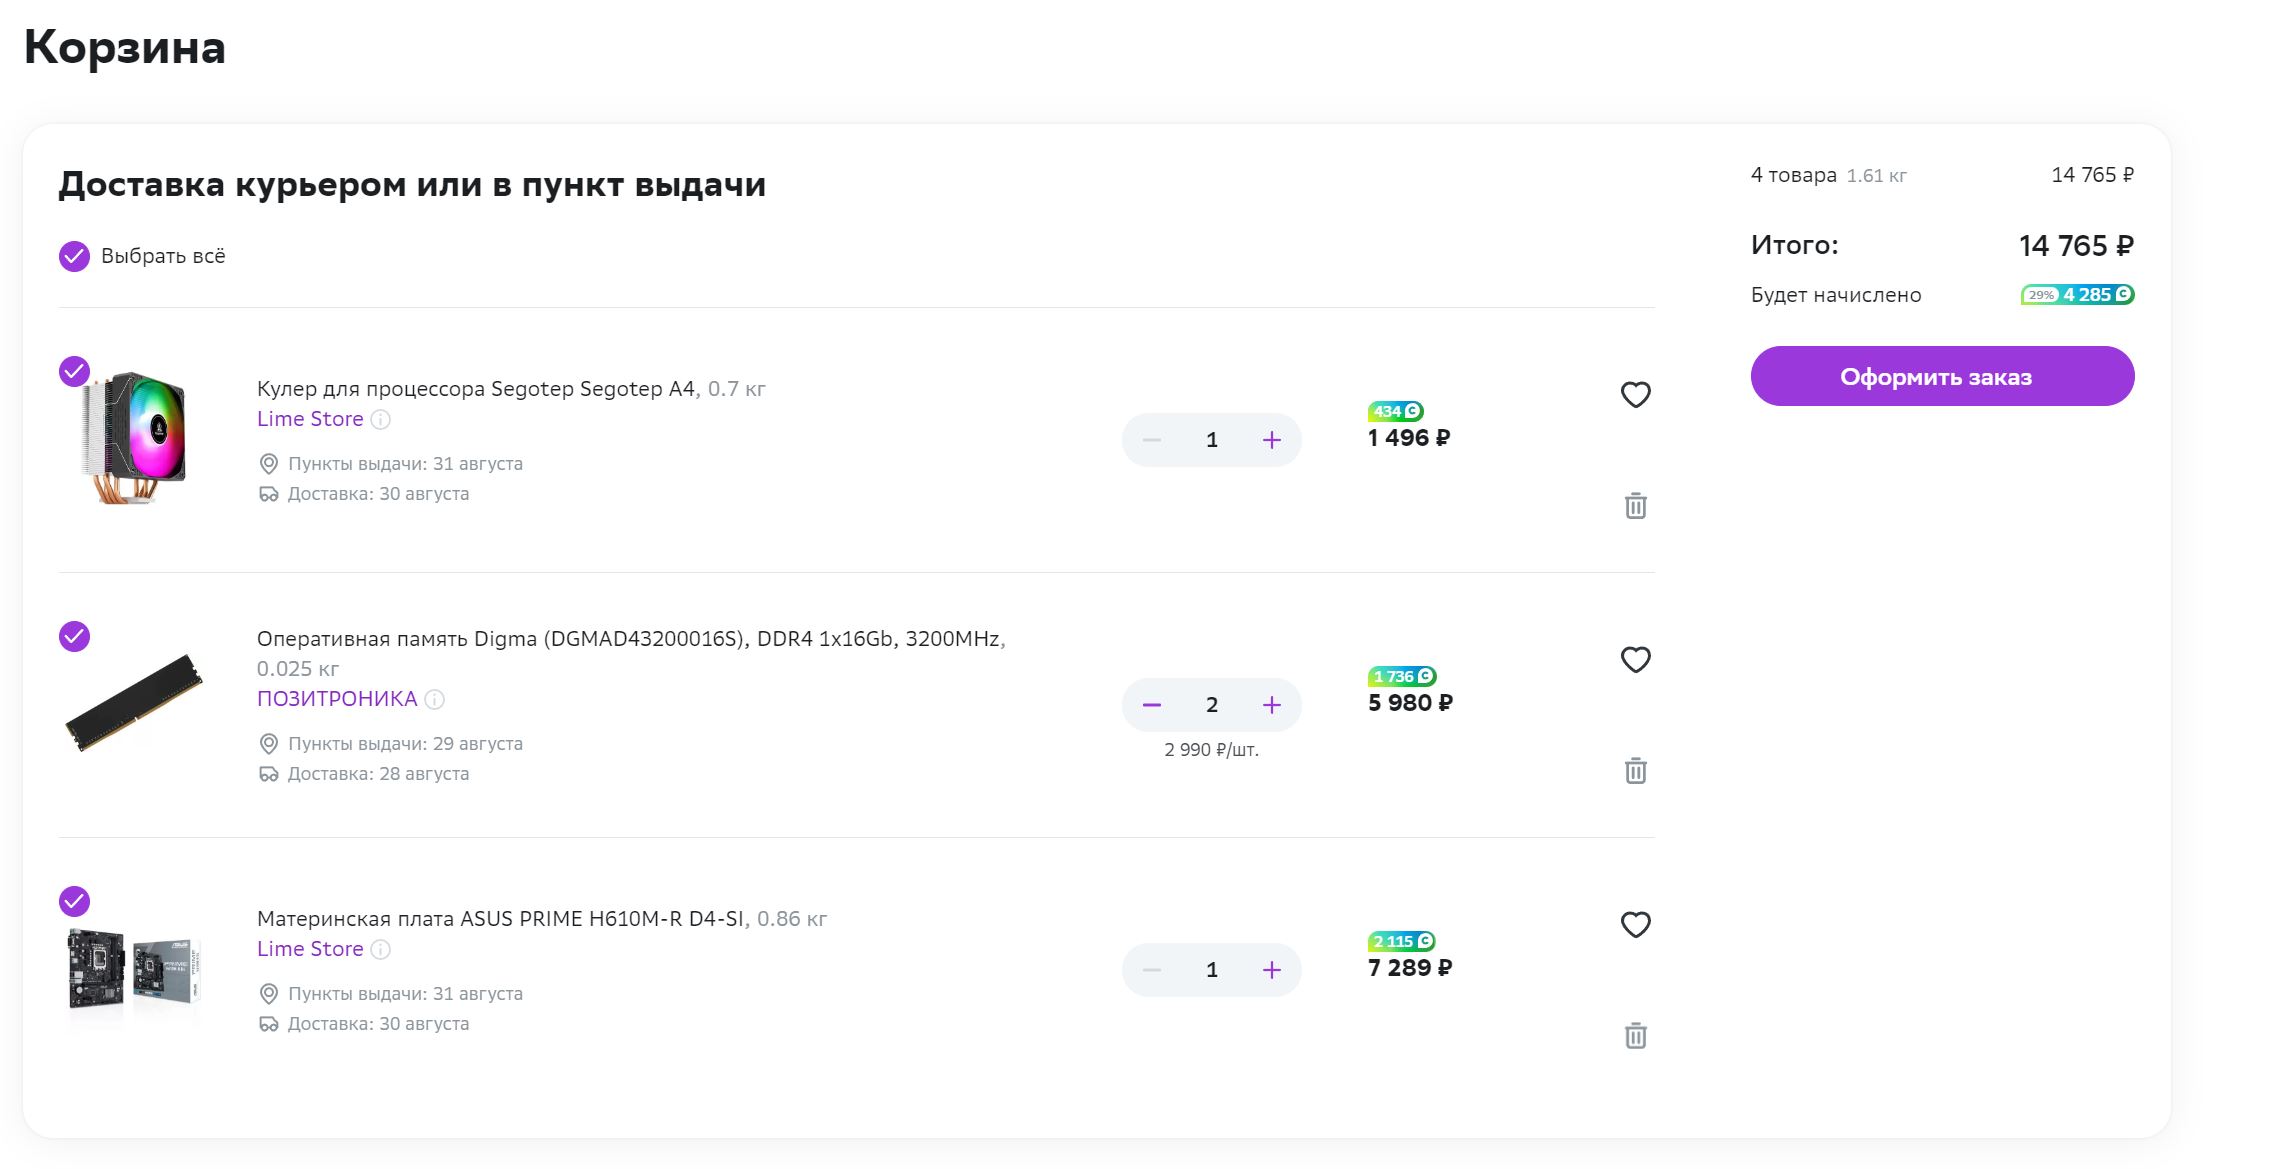Uncheck the Segotep cooler item

point(74,372)
